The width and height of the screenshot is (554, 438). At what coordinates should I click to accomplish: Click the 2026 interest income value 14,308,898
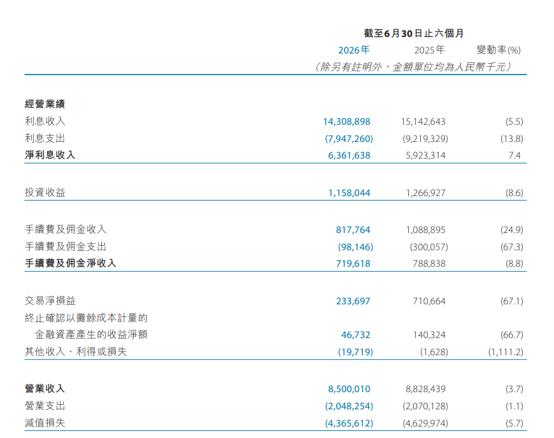click(347, 122)
